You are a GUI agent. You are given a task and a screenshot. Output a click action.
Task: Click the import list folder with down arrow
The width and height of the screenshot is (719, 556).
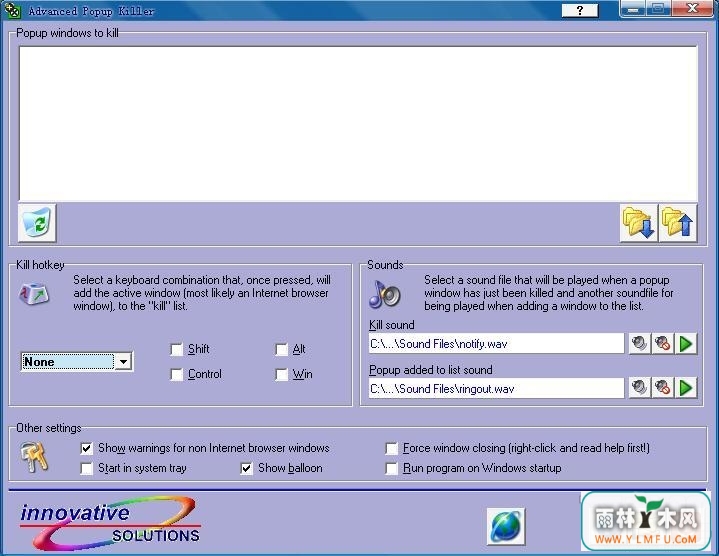pyautogui.click(x=639, y=223)
